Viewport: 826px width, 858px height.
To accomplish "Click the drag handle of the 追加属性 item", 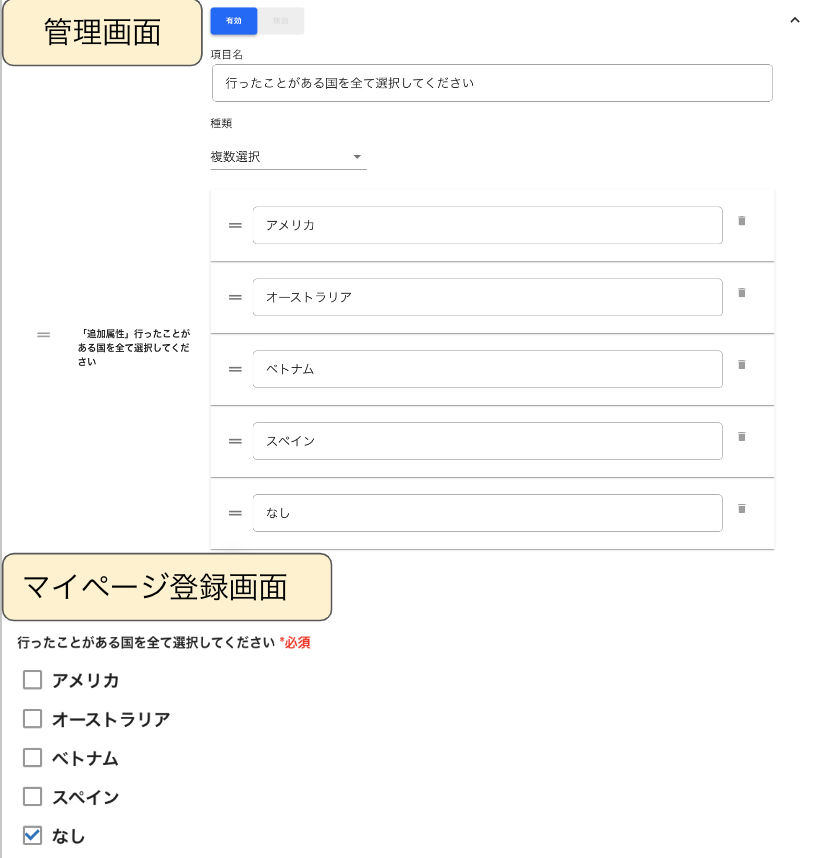I will 44,334.
